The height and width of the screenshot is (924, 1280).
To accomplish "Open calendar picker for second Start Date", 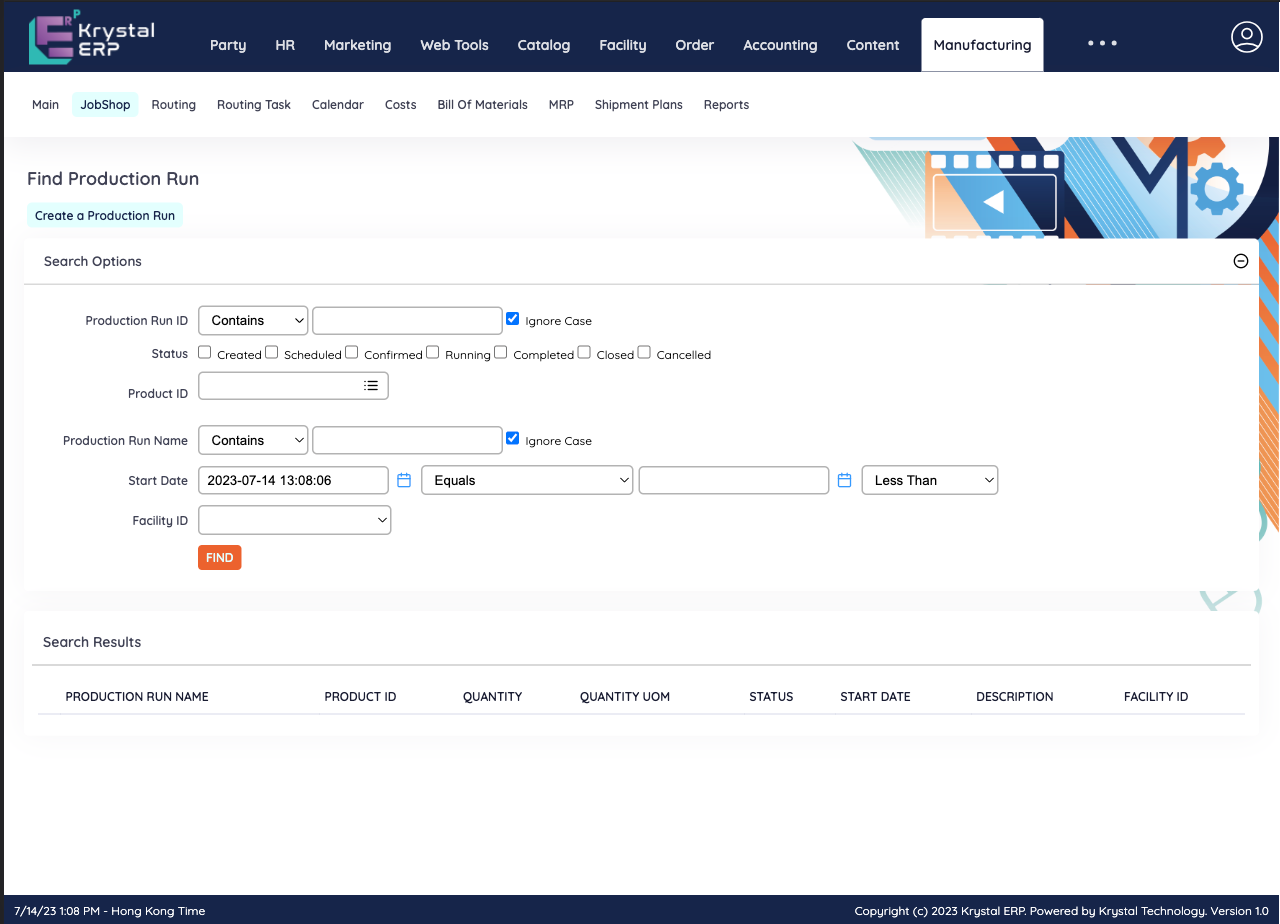I will tap(844, 481).
